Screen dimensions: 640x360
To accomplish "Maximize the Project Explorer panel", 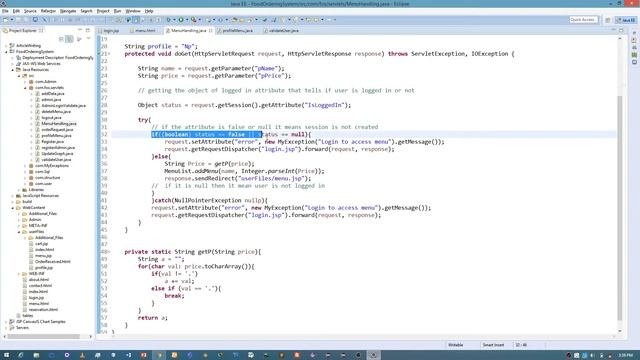I will click(88, 30).
